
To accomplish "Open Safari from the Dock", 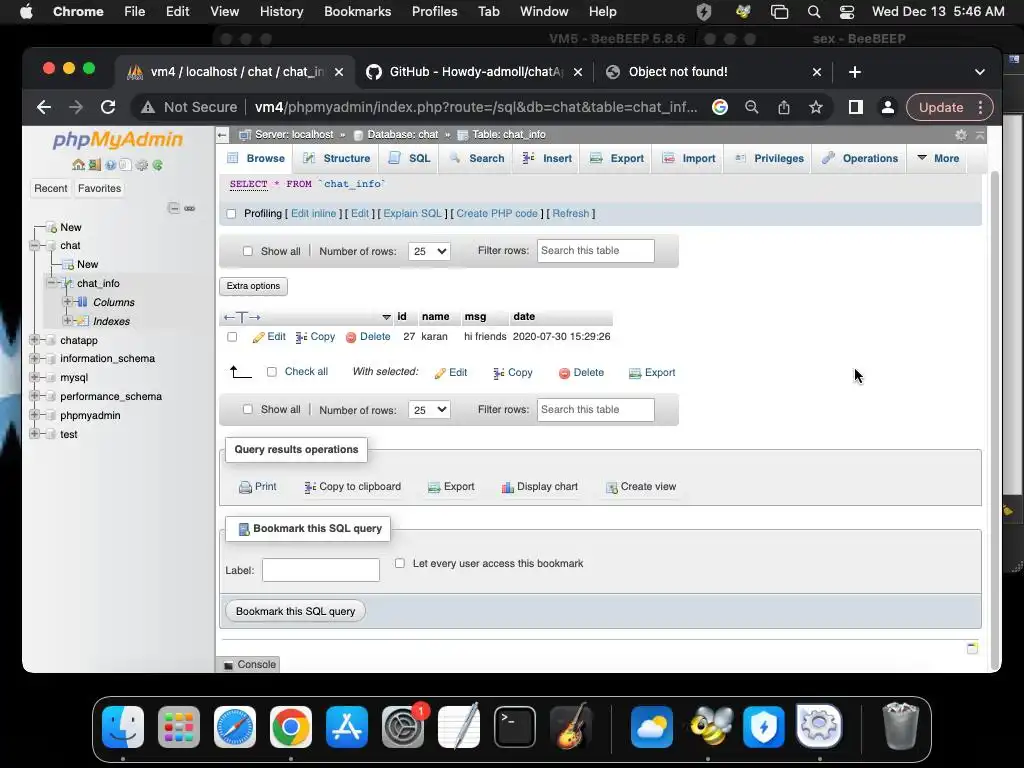I will point(234,727).
